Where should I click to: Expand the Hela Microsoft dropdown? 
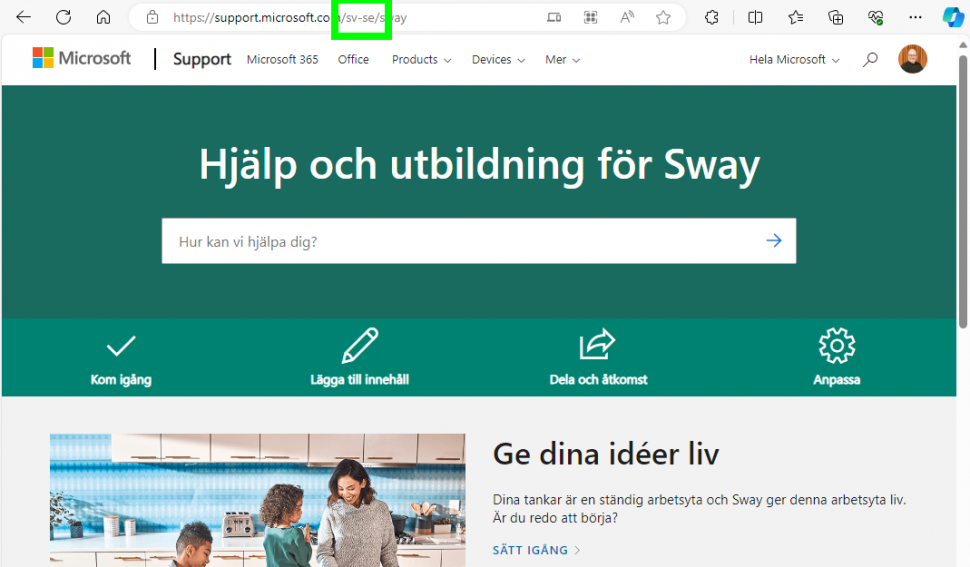(x=794, y=60)
